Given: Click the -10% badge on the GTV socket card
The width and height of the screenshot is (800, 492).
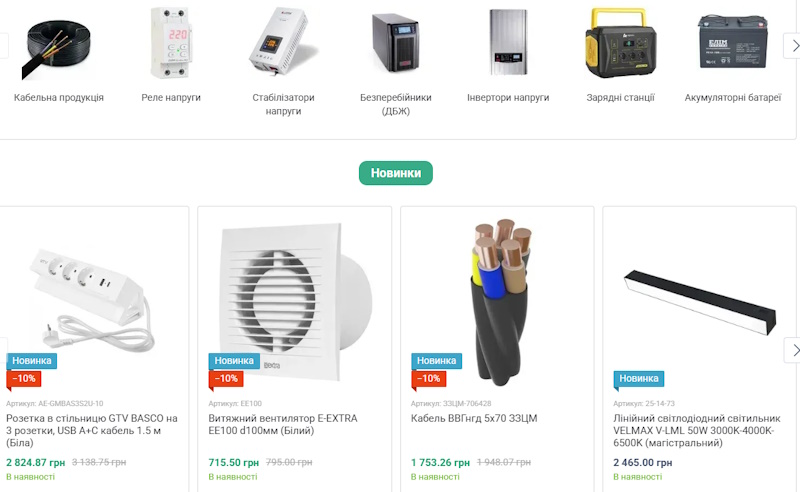Looking at the screenshot, I should pyautogui.click(x=24, y=379).
